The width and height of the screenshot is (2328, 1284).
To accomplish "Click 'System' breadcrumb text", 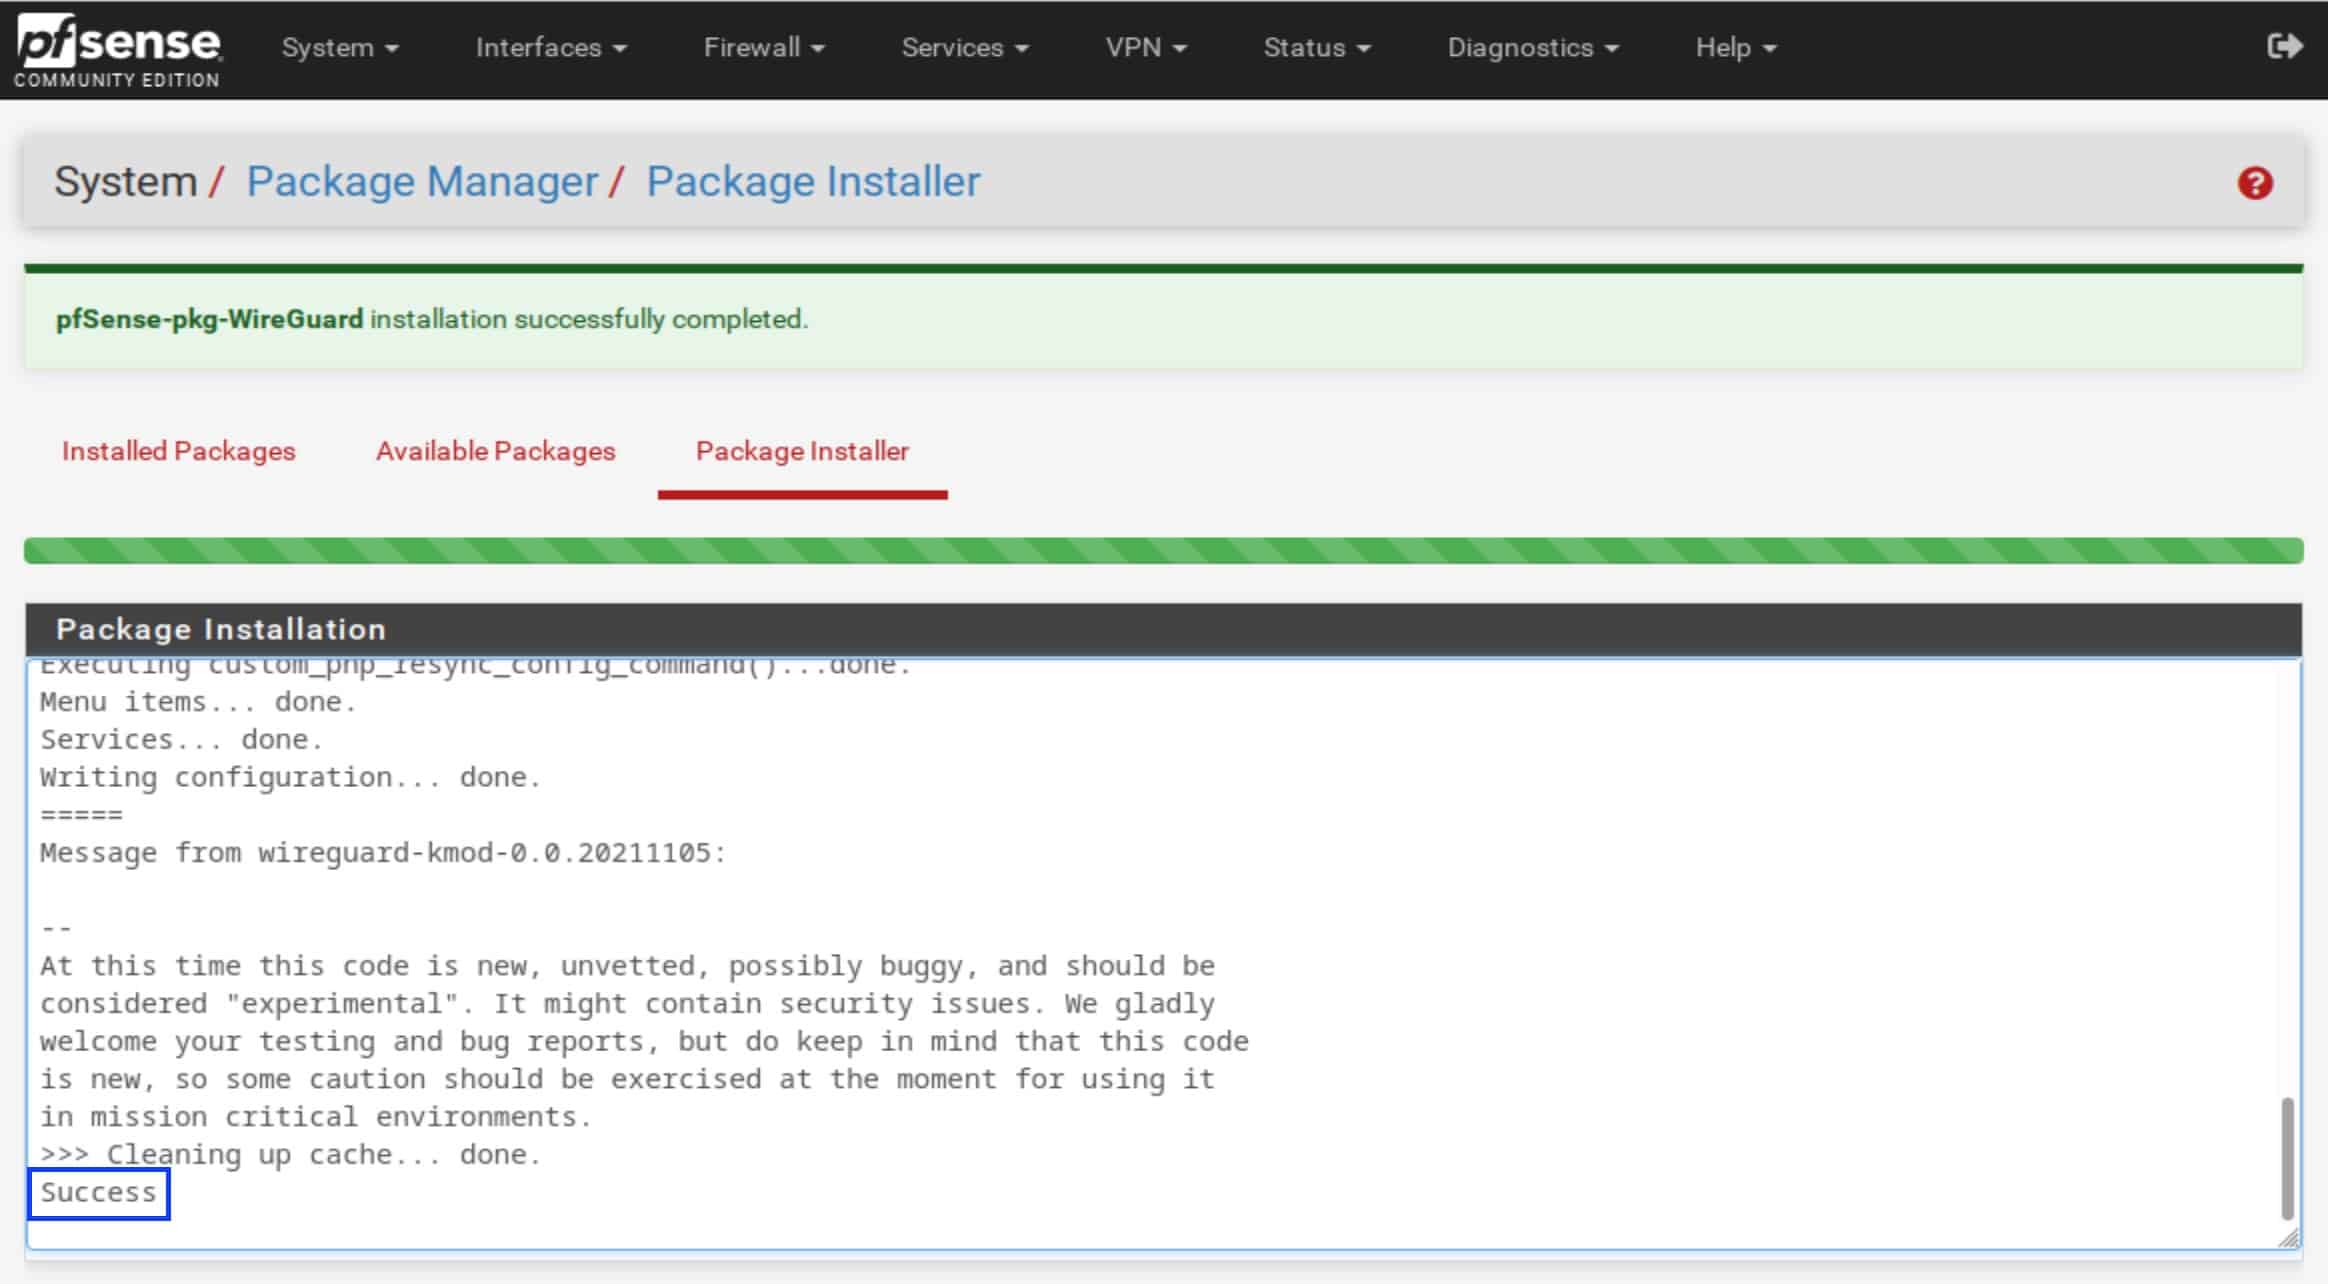I will coord(125,182).
